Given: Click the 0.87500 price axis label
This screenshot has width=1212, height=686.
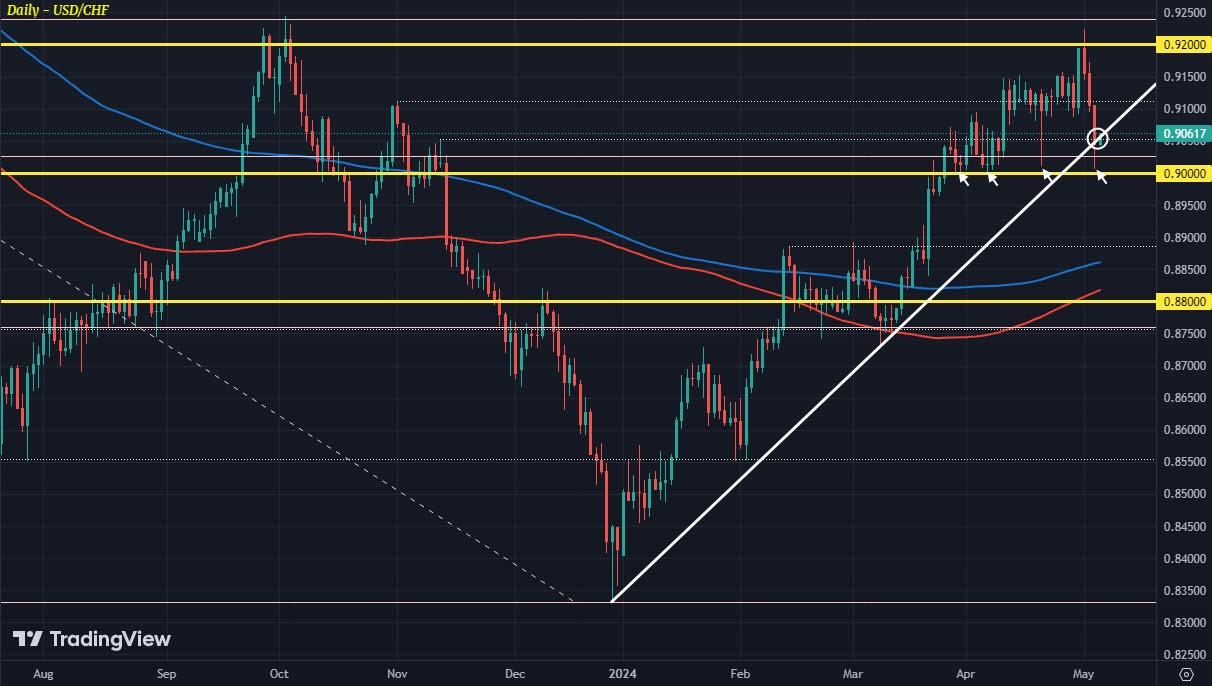Looking at the screenshot, I should [1184, 333].
